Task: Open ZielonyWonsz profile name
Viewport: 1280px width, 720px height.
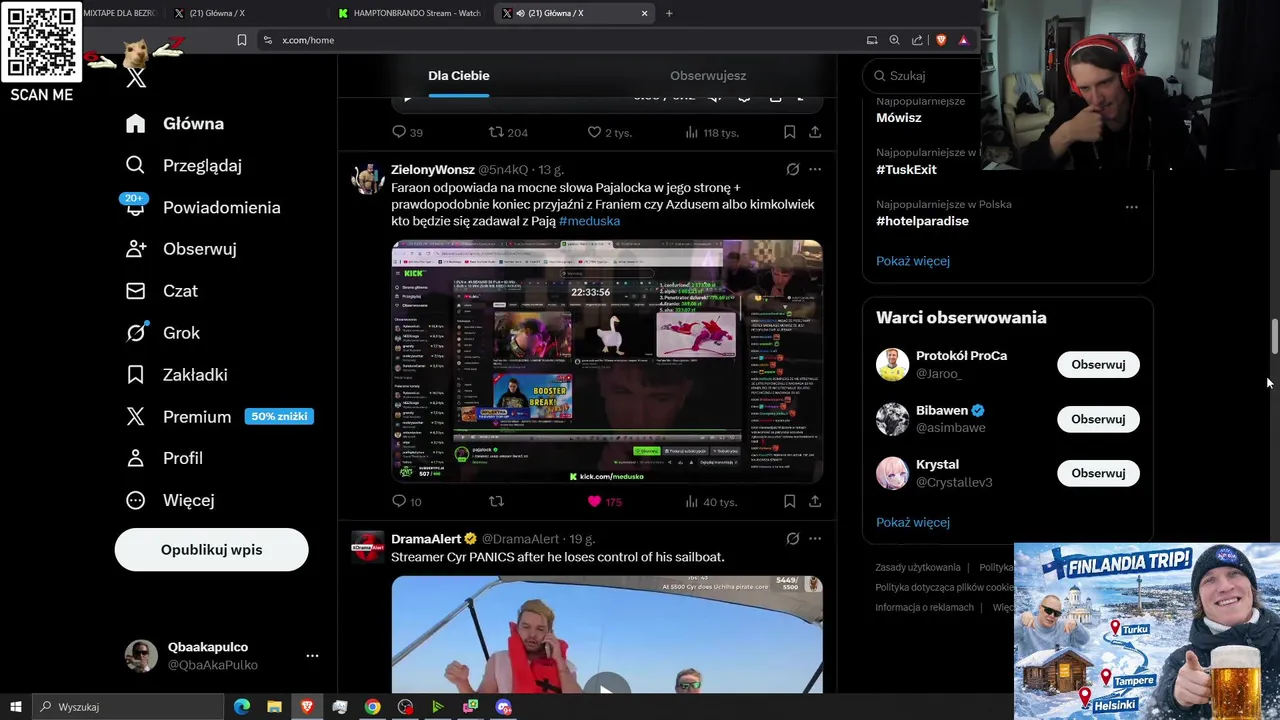Action: click(x=433, y=170)
